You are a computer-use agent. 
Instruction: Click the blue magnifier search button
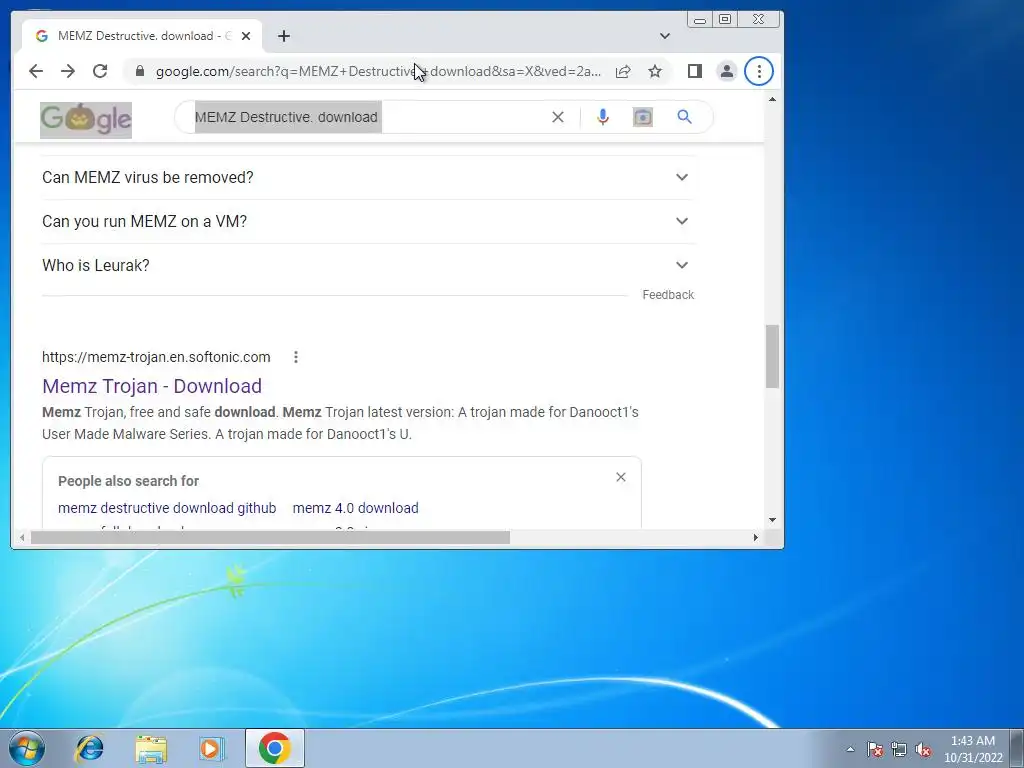tap(684, 117)
